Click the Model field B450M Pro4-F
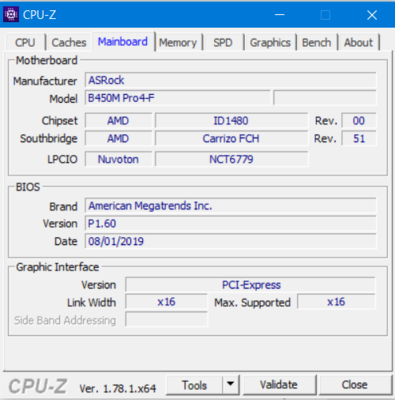Viewport: 395px width, 400px height. (x=177, y=98)
